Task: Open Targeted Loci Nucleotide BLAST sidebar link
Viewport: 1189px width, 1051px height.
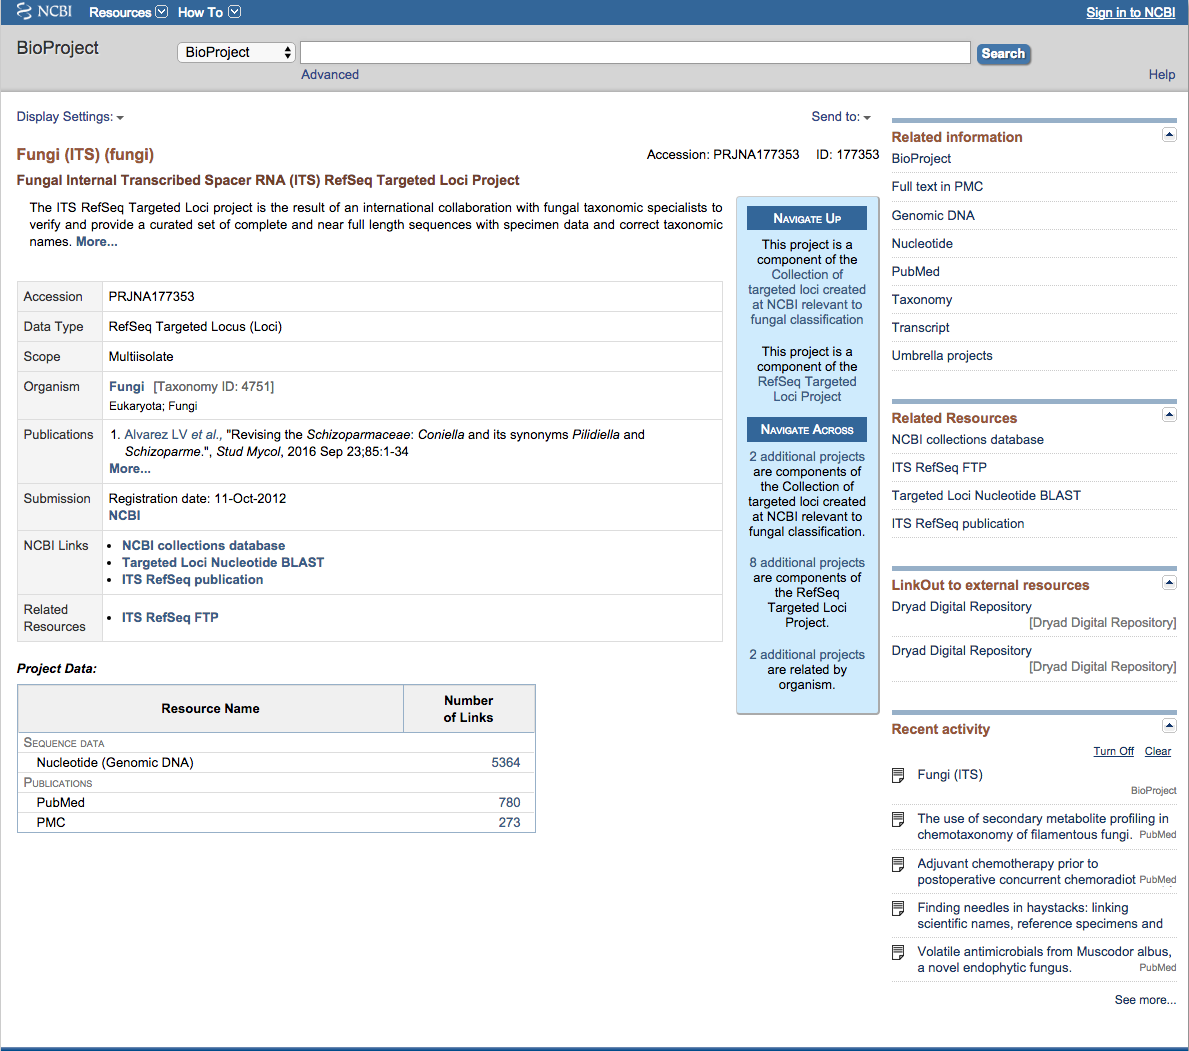Action: [x=986, y=496]
